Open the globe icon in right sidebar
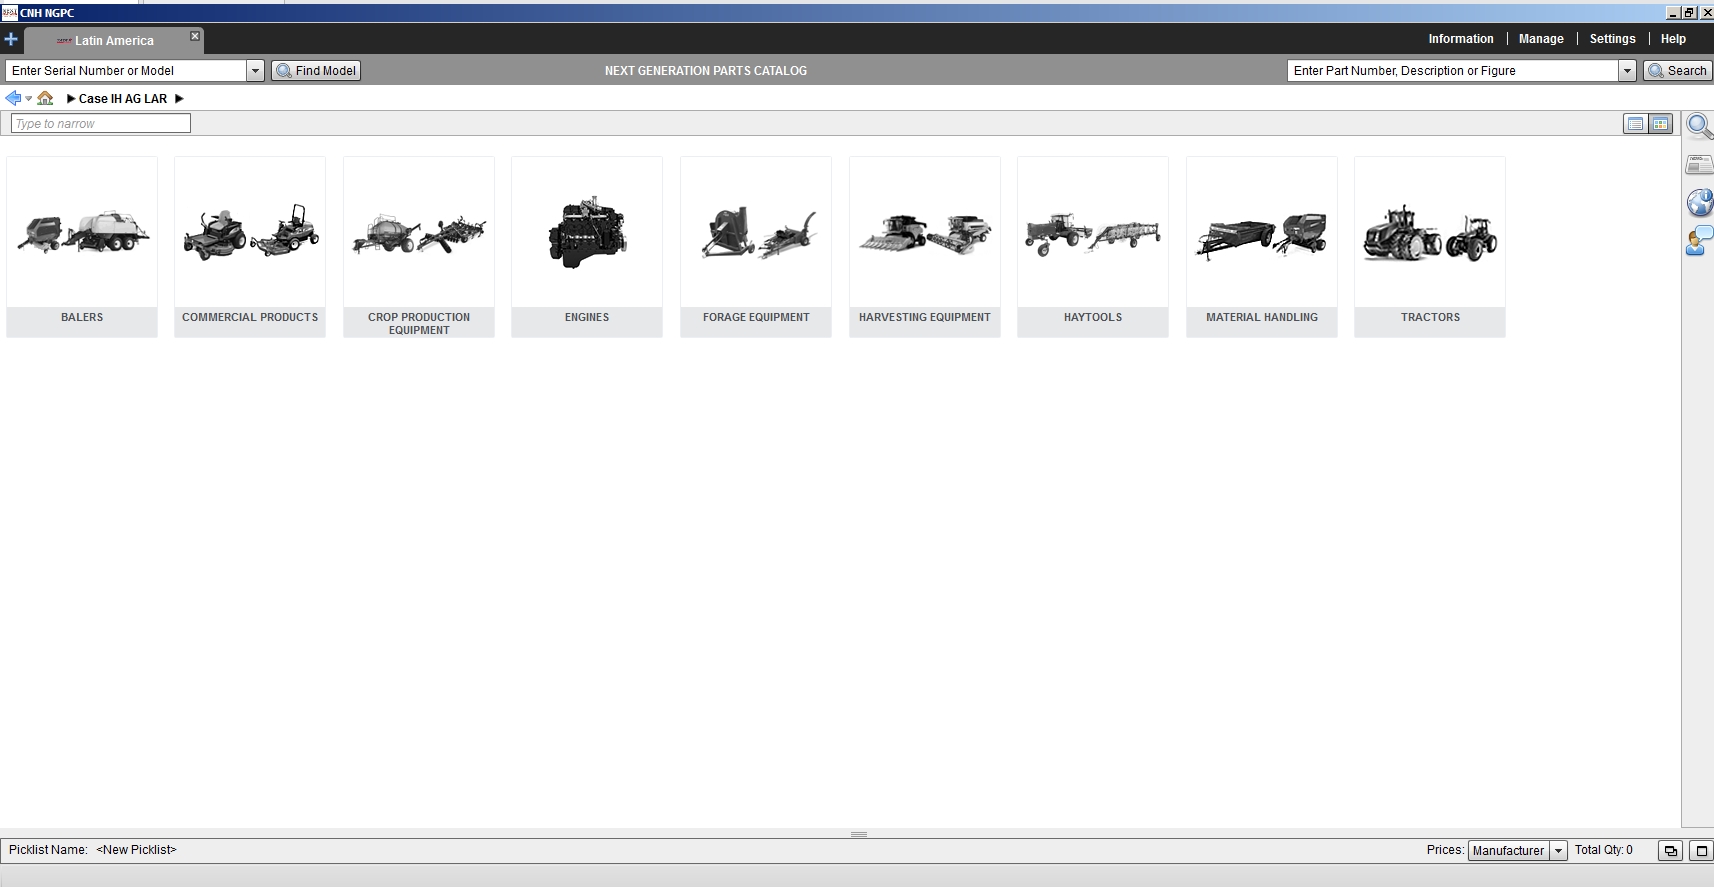Screen dimensions: 1714x887 click(x=1699, y=203)
